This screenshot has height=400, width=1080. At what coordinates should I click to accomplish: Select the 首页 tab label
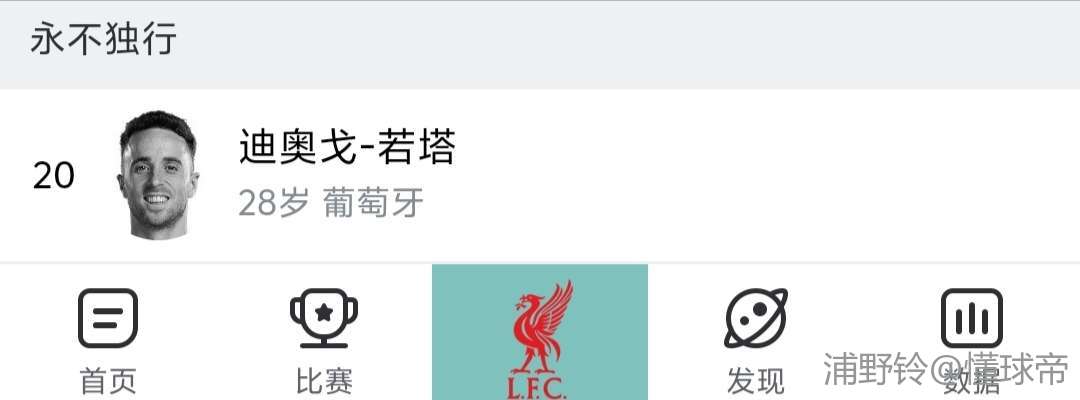(x=108, y=381)
